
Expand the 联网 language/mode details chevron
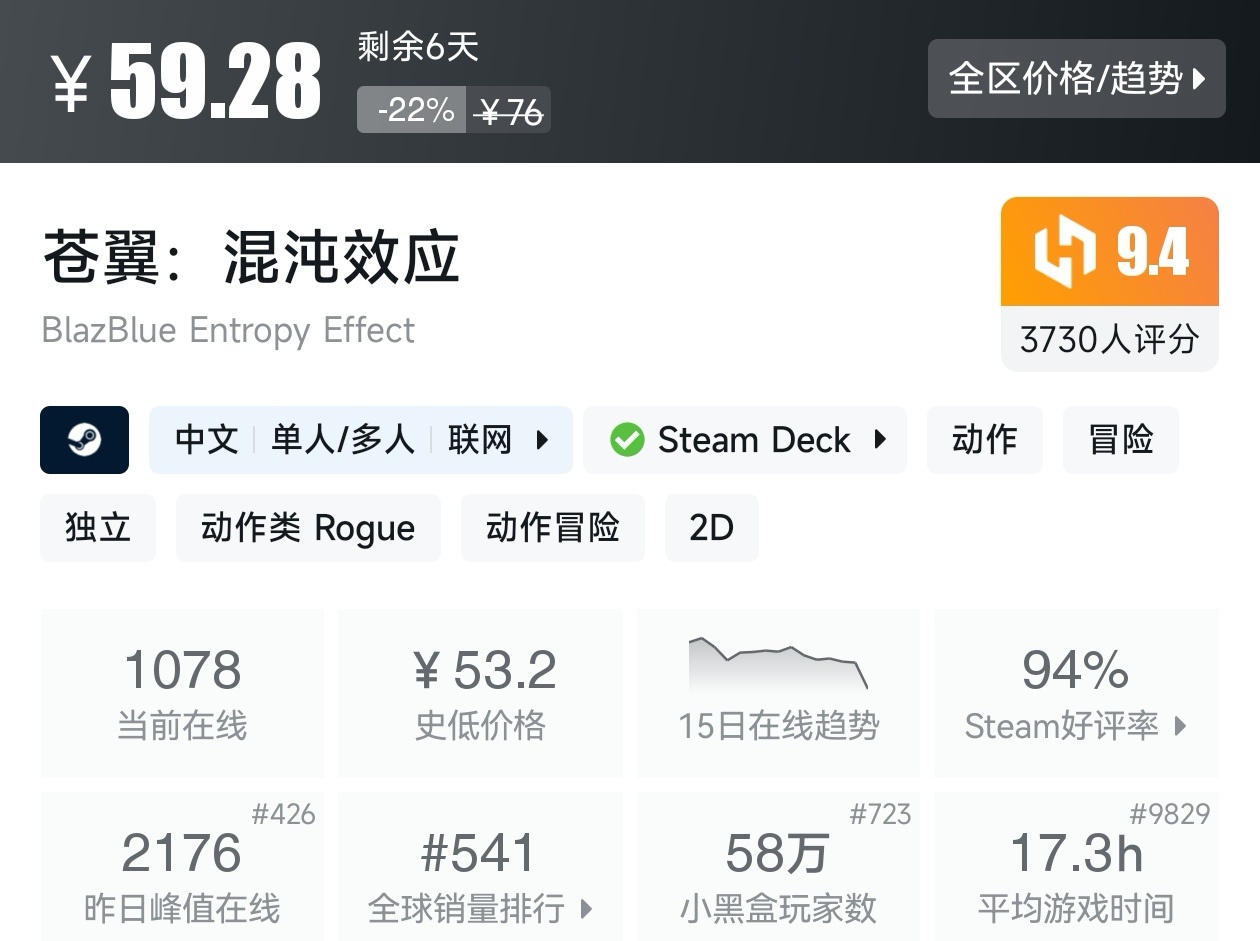543,439
